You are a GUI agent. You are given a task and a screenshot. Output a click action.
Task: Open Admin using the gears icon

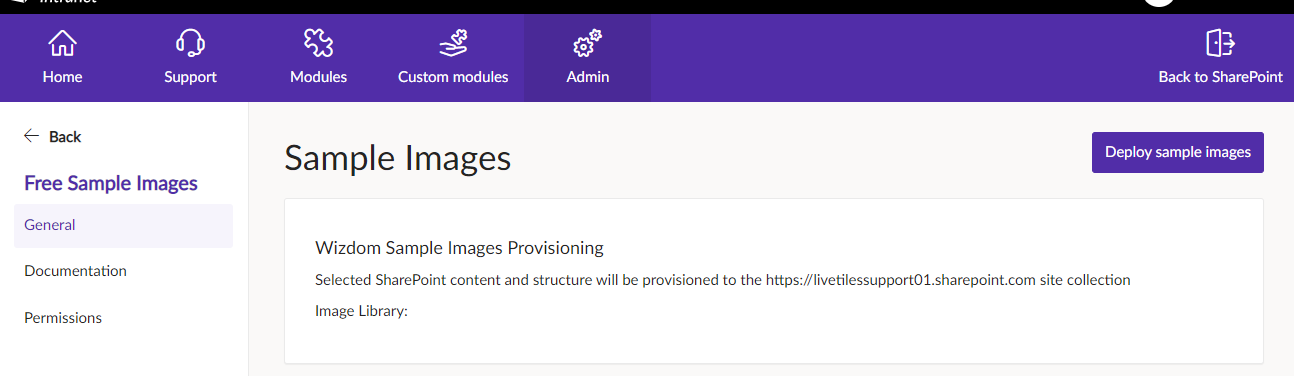click(587, 43)
